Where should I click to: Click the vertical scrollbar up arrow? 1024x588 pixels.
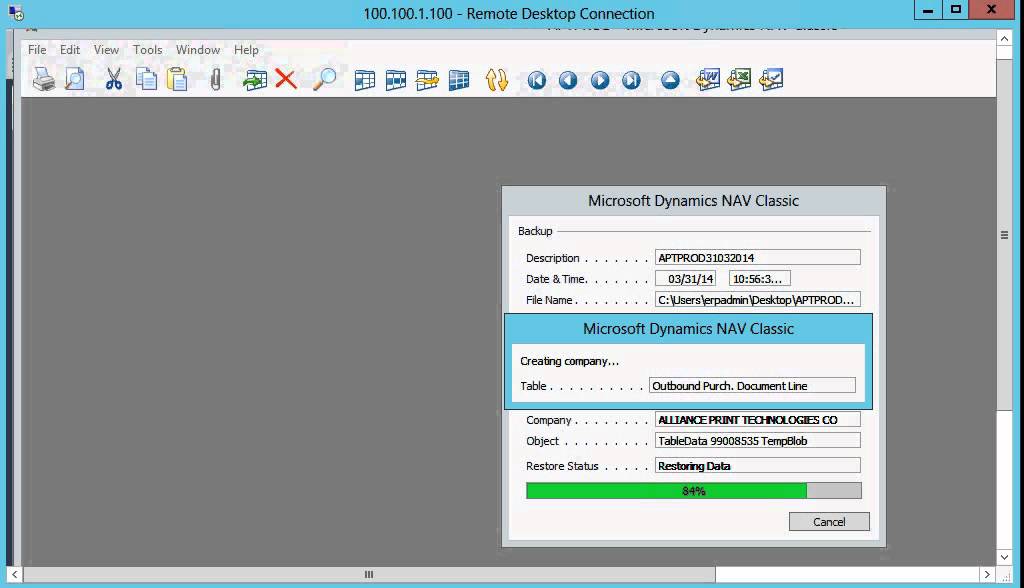[1004, 39]
